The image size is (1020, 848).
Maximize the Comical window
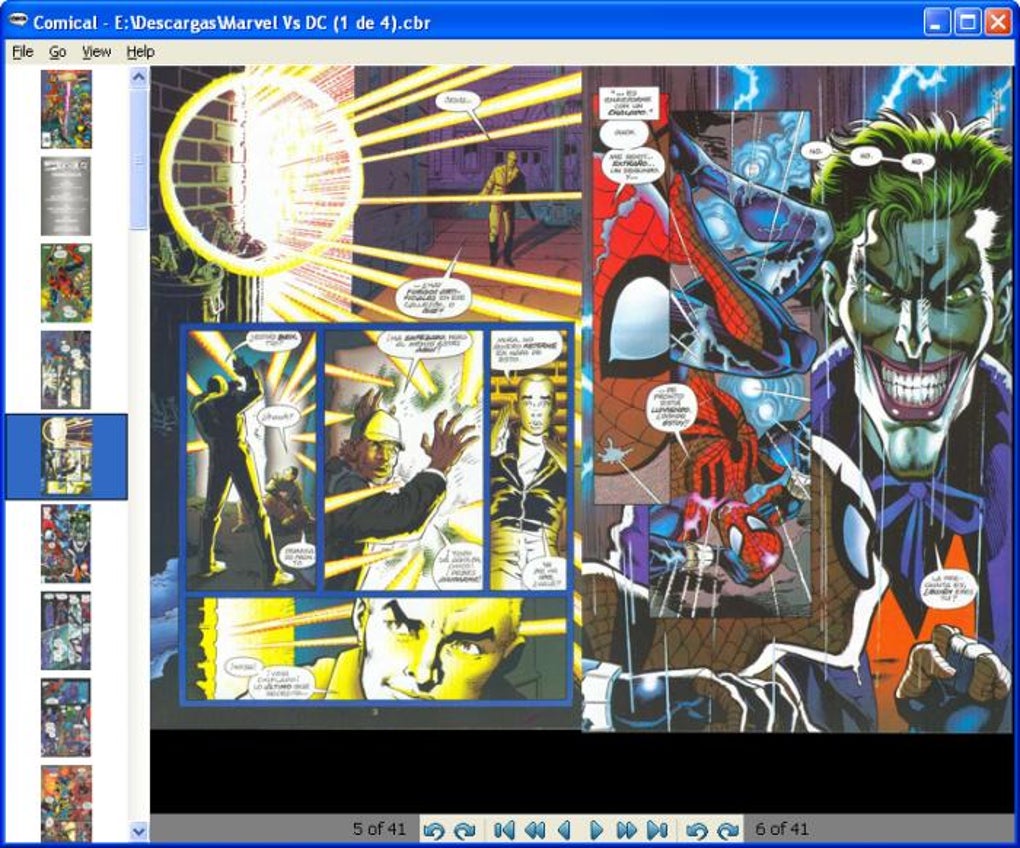pyautogui.click(x=967, y=23)
